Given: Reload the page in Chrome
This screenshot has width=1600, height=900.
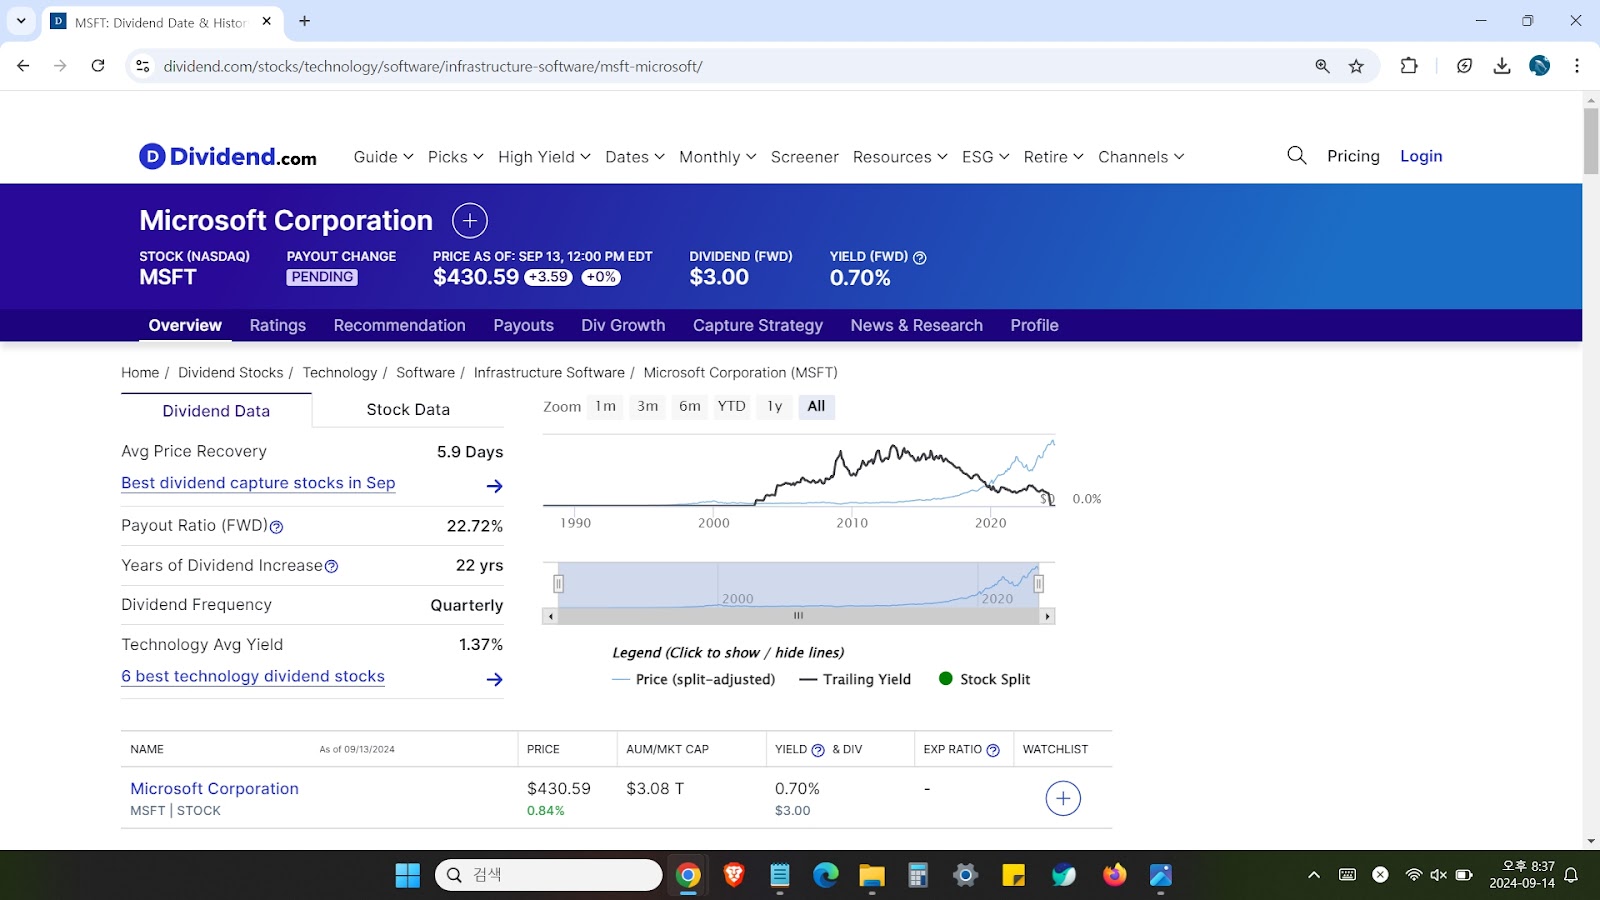Looking at the screenshot, I should pyautogui.click(x=98, y=66).
